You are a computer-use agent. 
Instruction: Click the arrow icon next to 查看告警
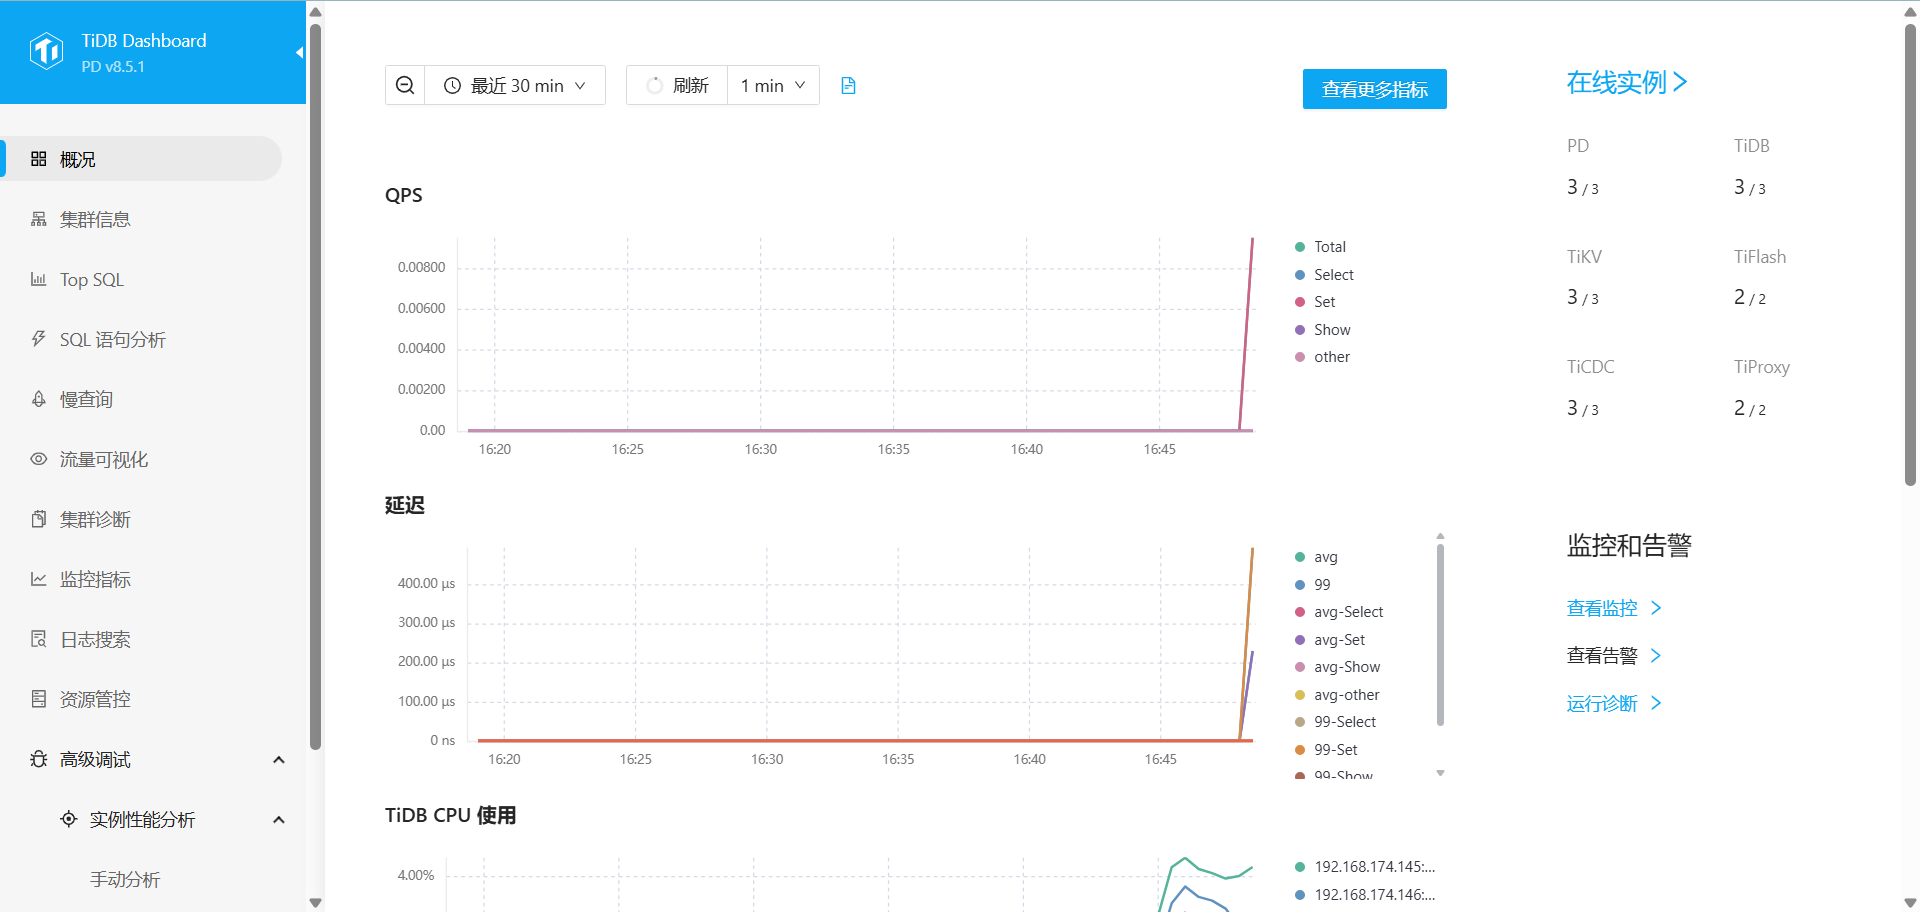tap(1656, 656)
